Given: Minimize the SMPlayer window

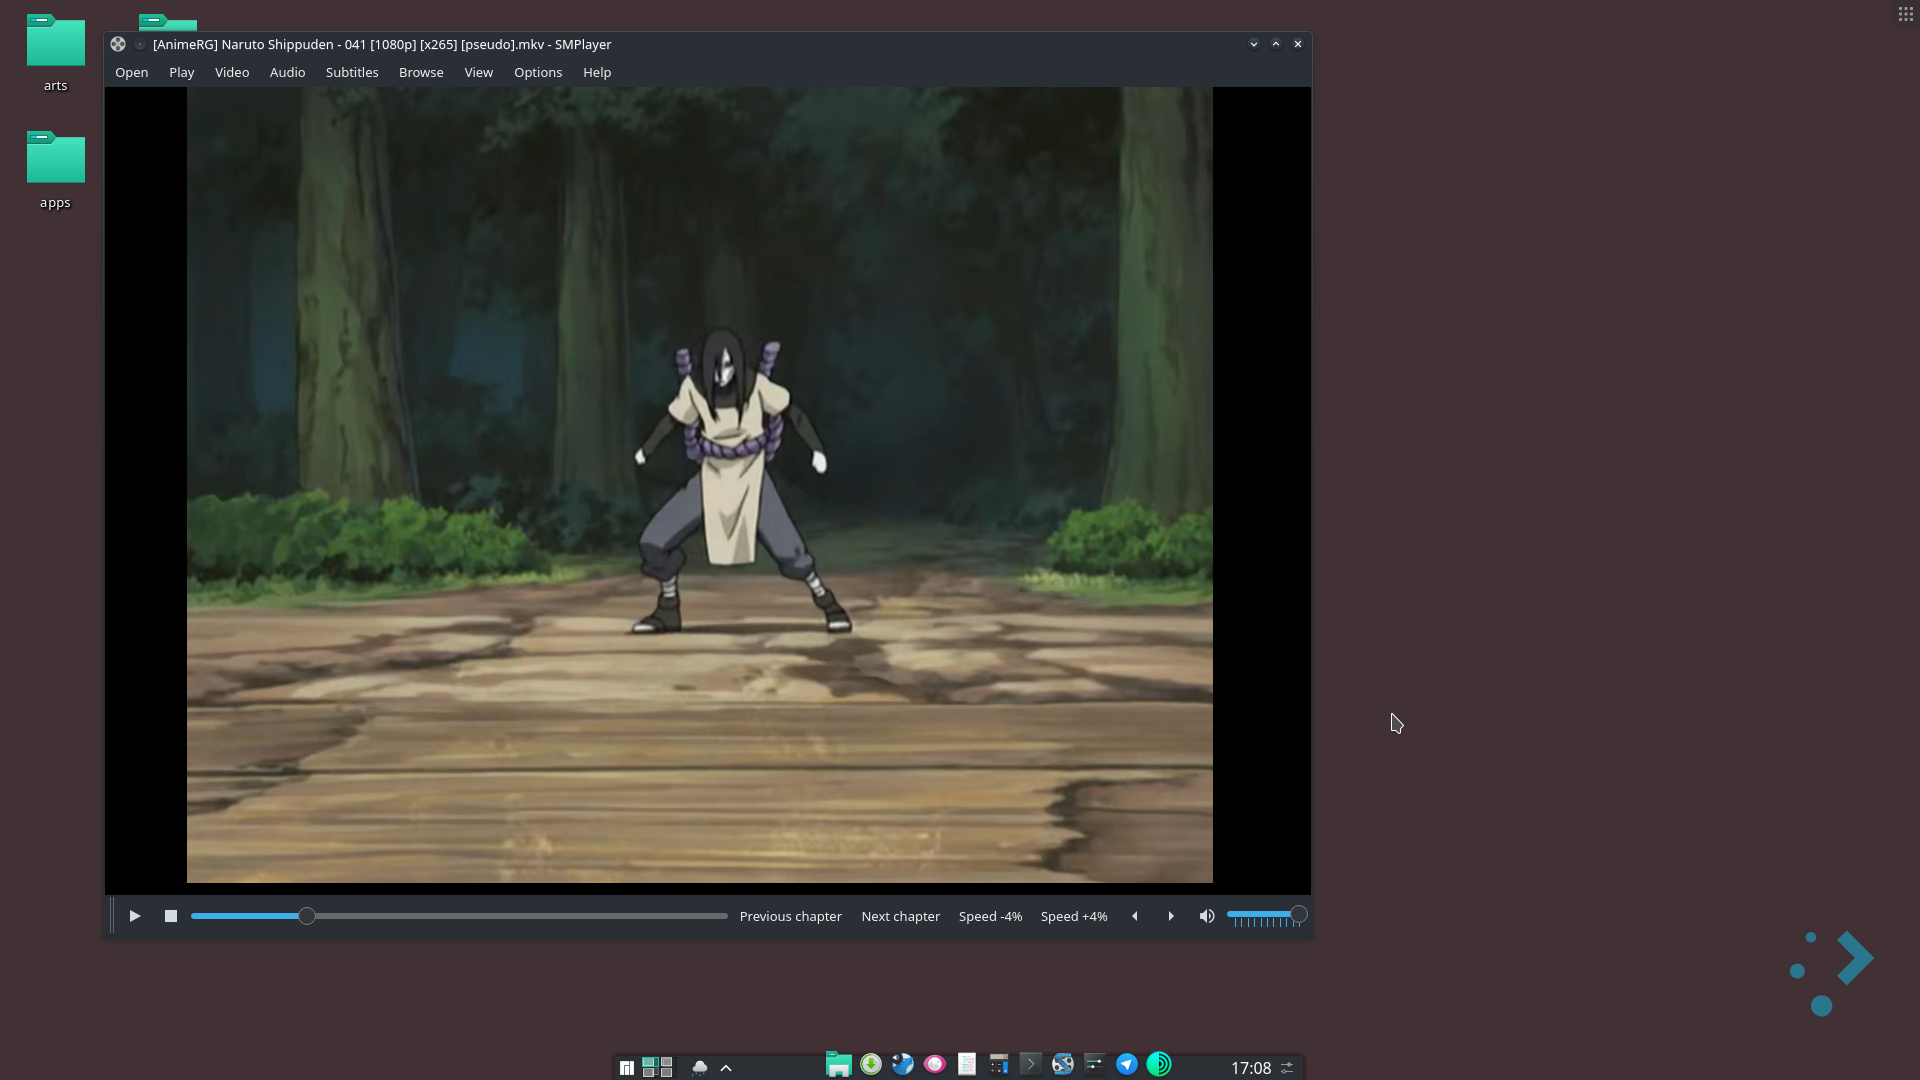Looking at the screenshot, I should 1254,45.
